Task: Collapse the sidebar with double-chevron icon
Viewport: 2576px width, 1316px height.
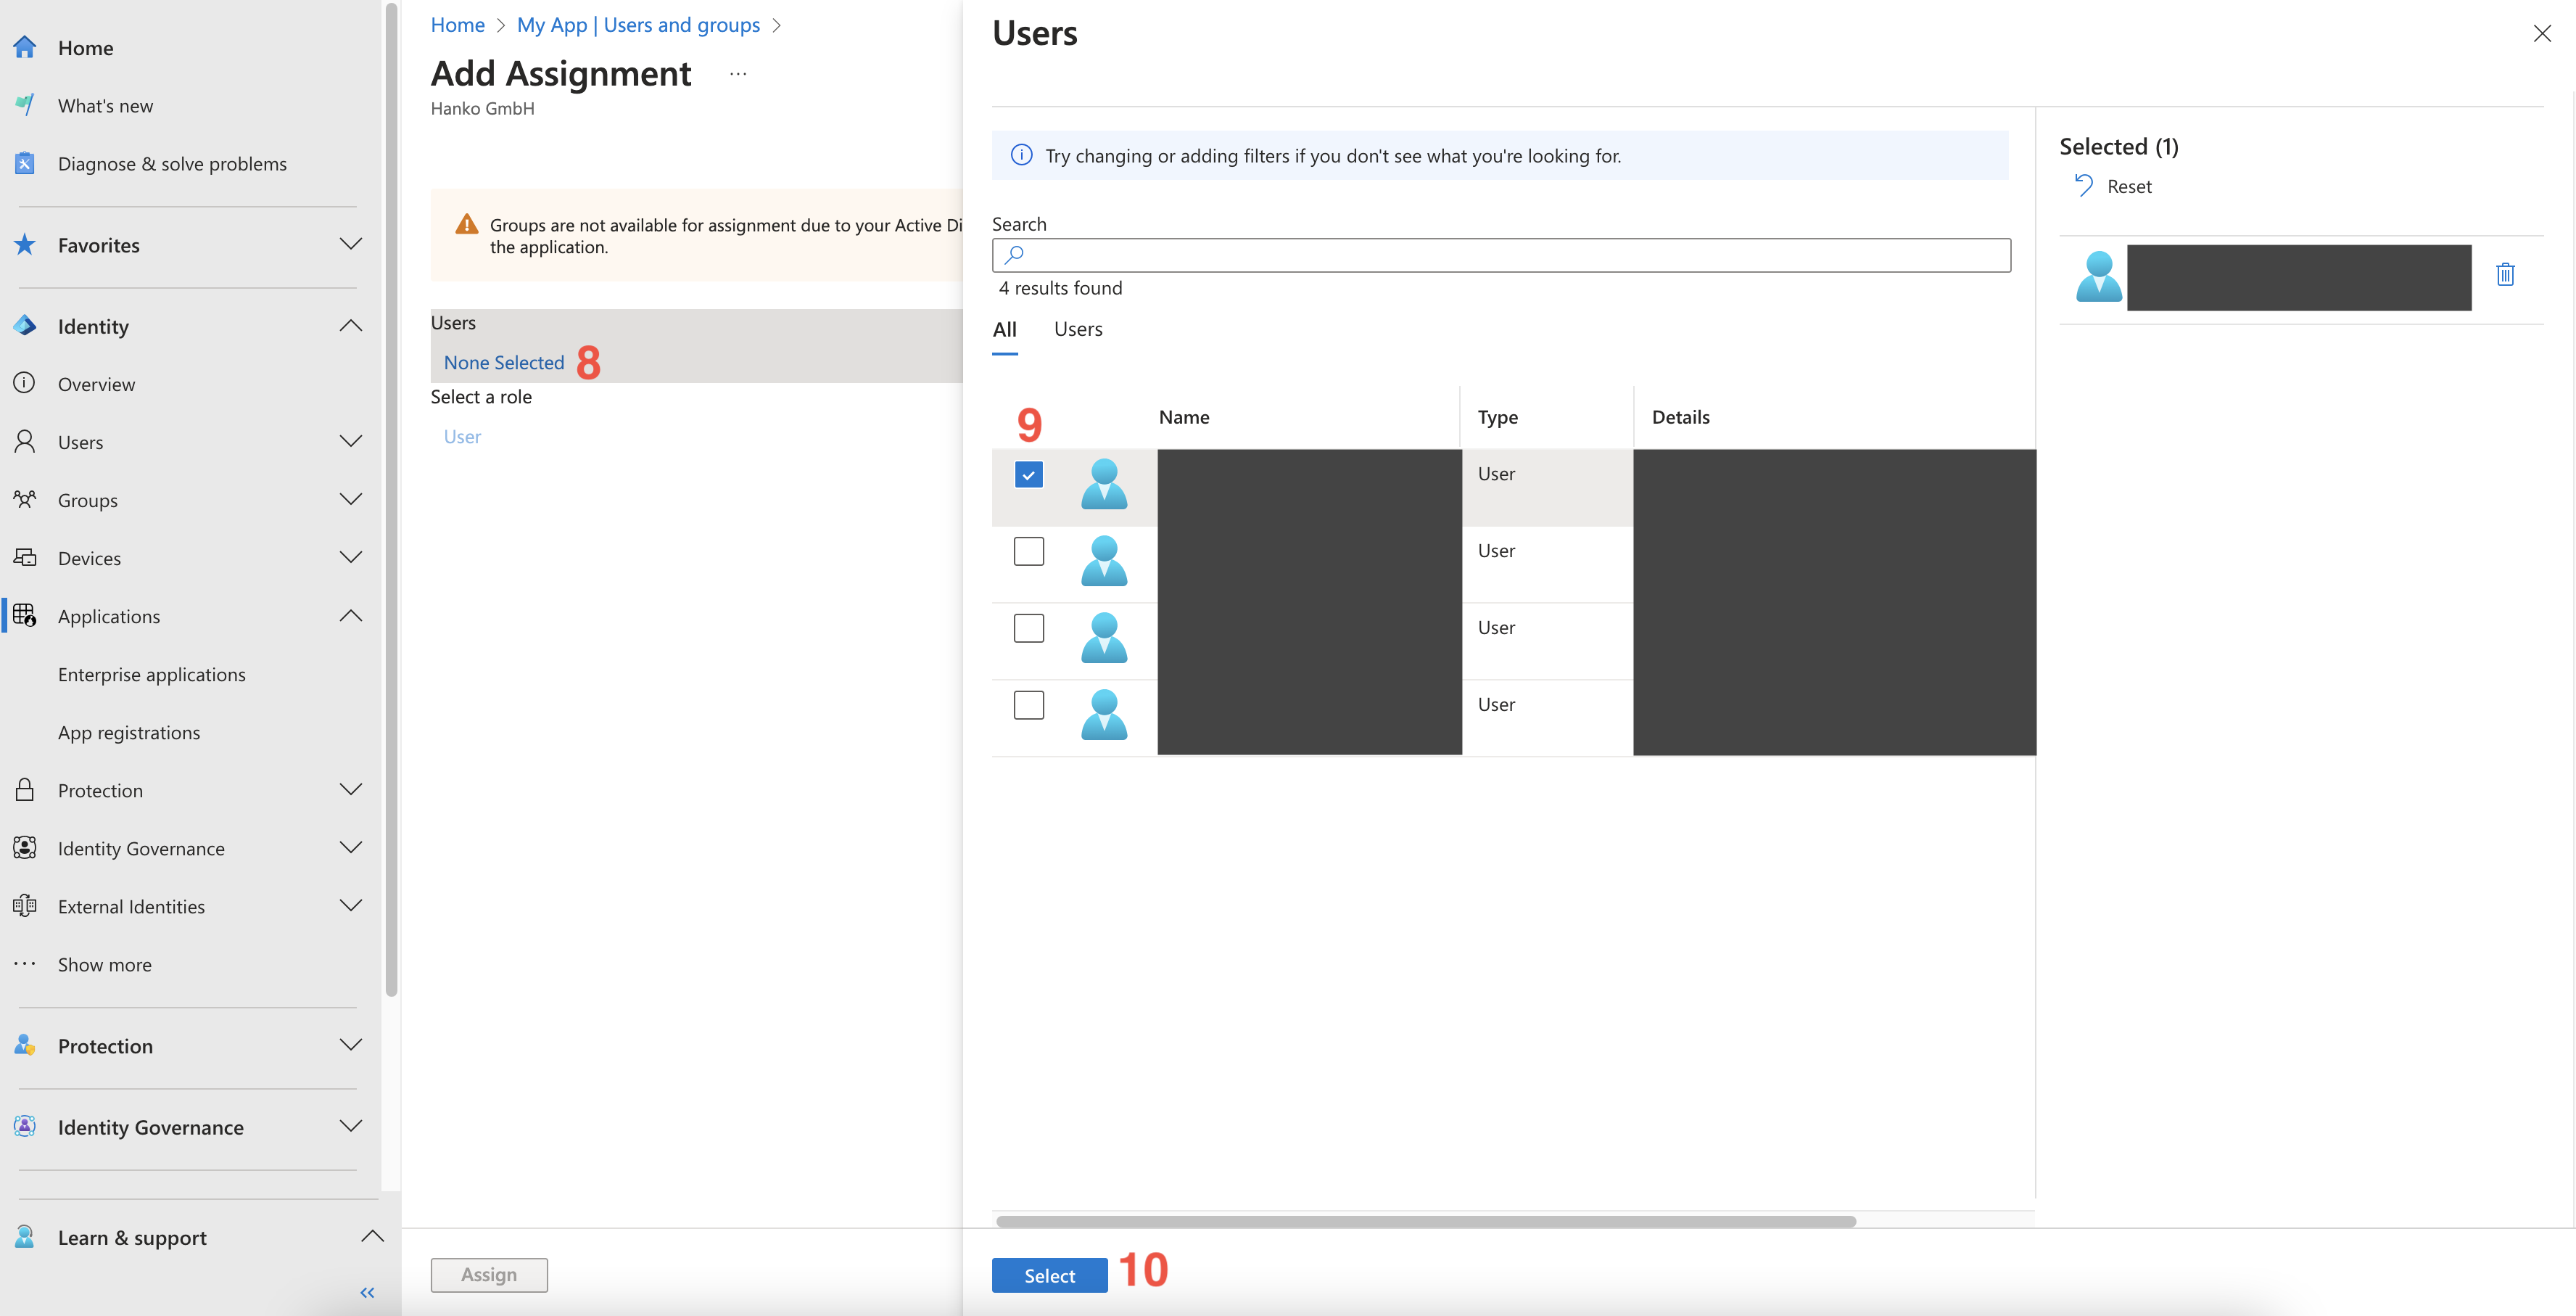Action: (367, 1292)
